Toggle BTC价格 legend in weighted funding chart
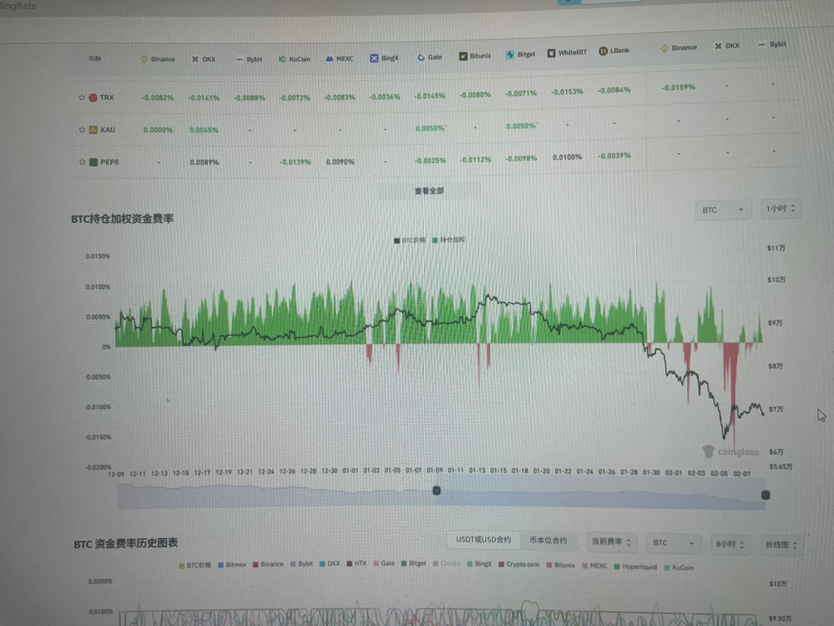Viewport: 834px width, 626px height. [410, 240]
